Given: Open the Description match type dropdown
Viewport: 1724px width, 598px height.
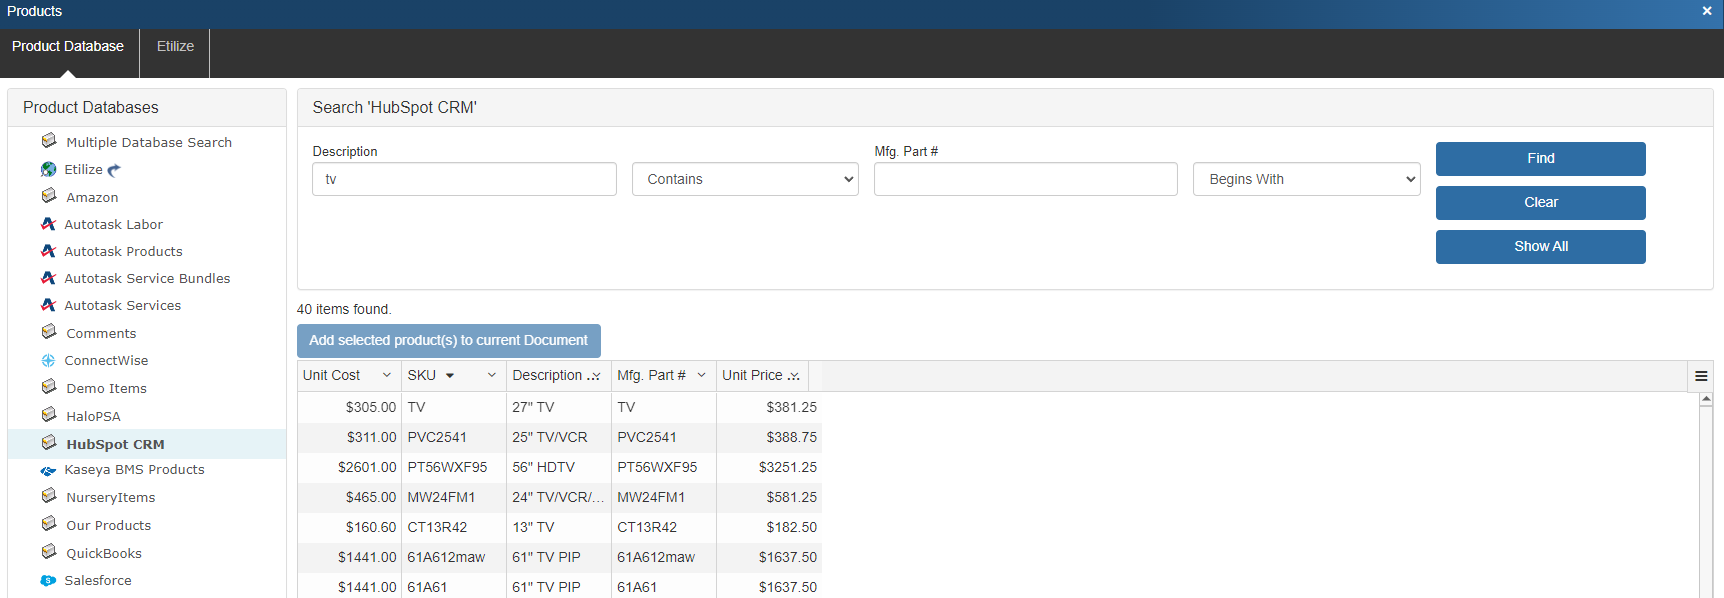Looking at the screenshot, I should click(745, 179).
